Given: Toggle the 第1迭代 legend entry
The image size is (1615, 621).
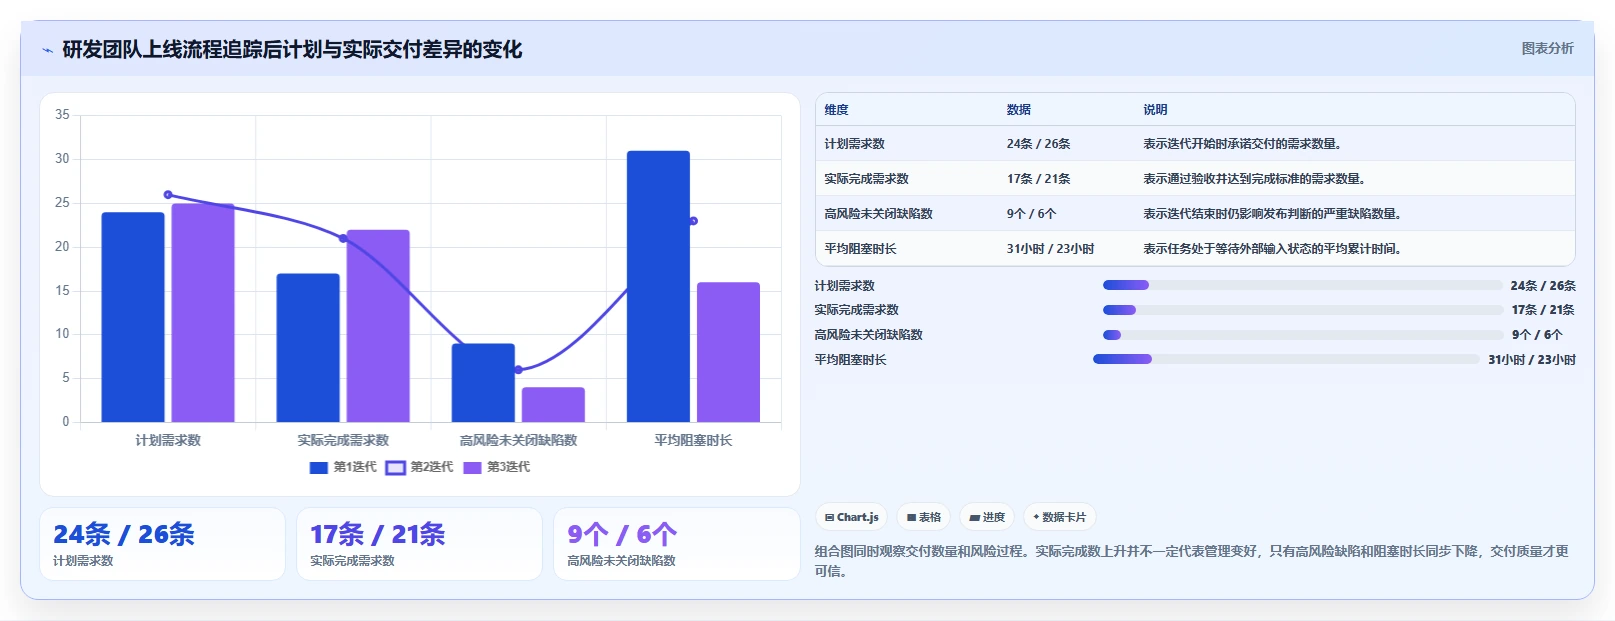Looking at the screenshot, I should point(343,467).
